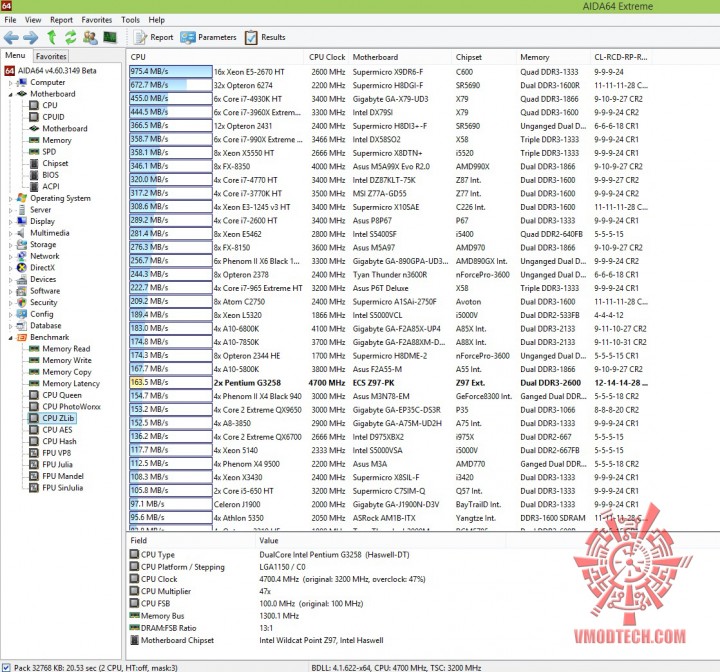Expand the Storage tree node
Image resolution: width=720 pixels, height=672 pixels.
click(x=11, y=245)
